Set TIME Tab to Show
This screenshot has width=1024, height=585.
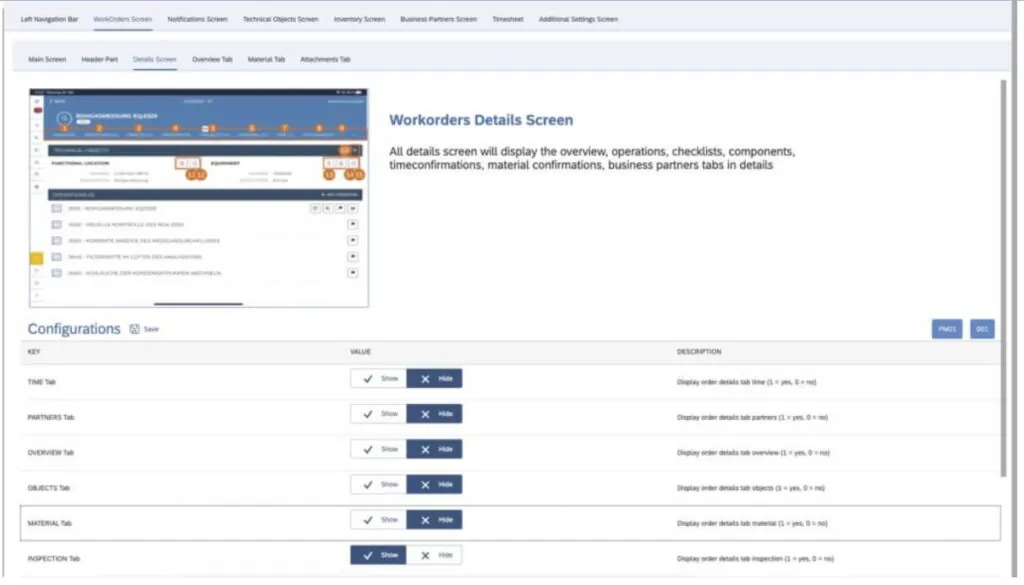(x=379, y=379)
